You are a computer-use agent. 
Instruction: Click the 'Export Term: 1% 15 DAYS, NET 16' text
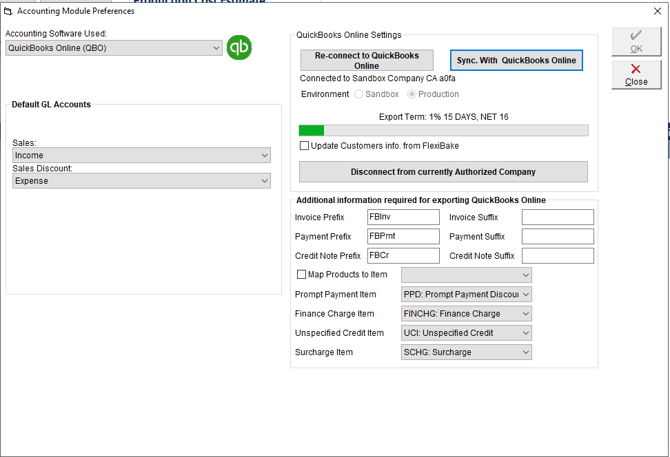click(x=444, y=117)
